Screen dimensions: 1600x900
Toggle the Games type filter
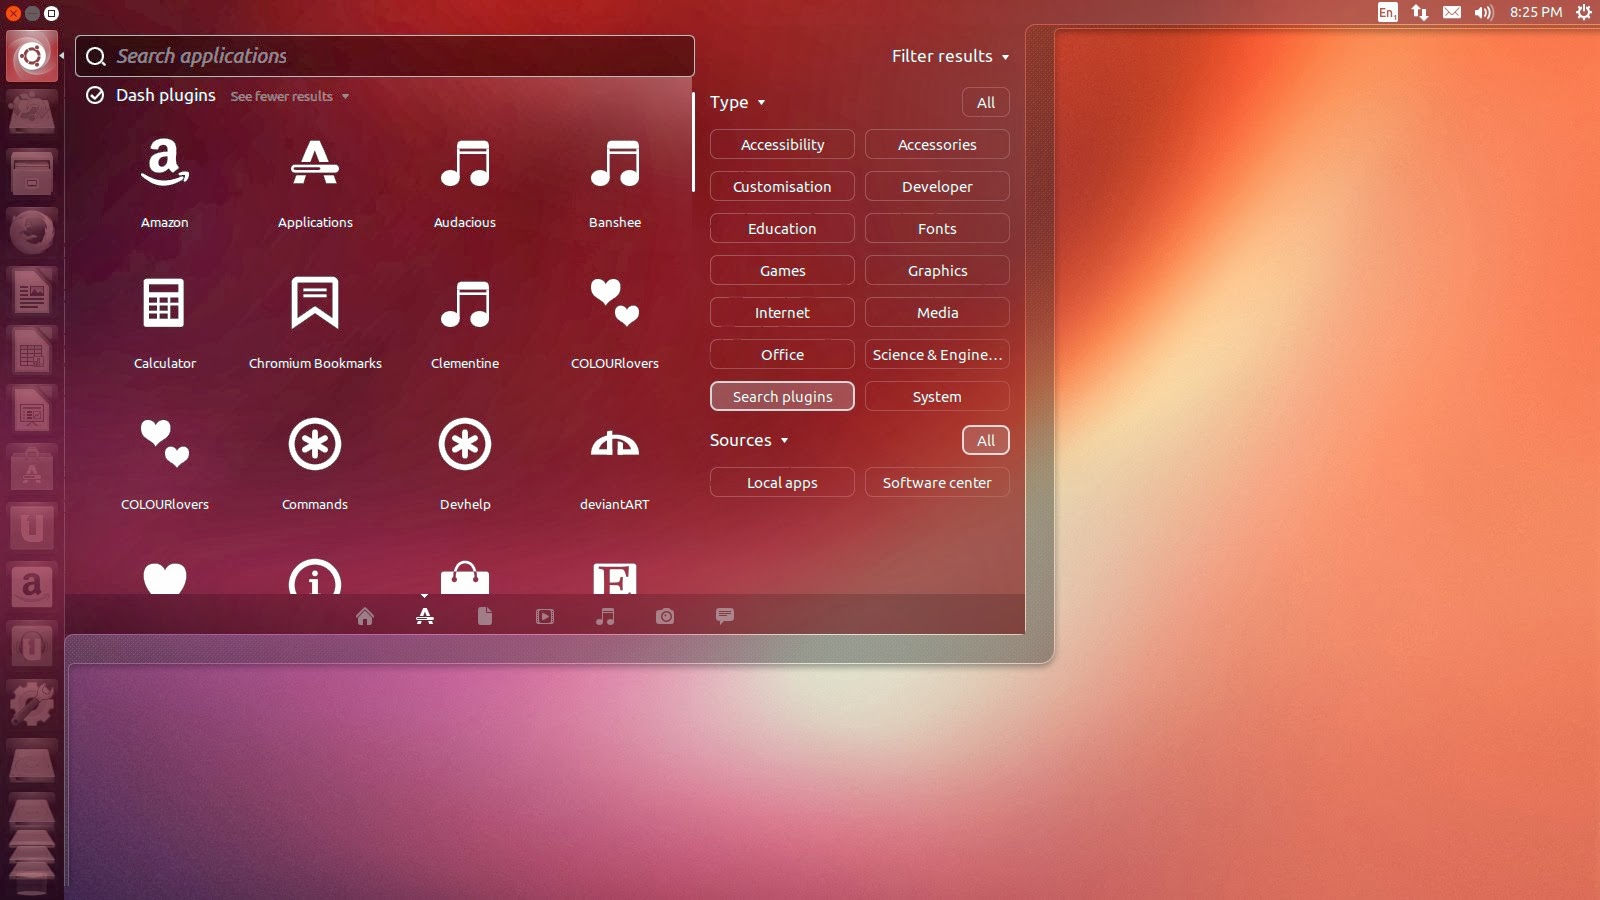[x=782, y=270]
